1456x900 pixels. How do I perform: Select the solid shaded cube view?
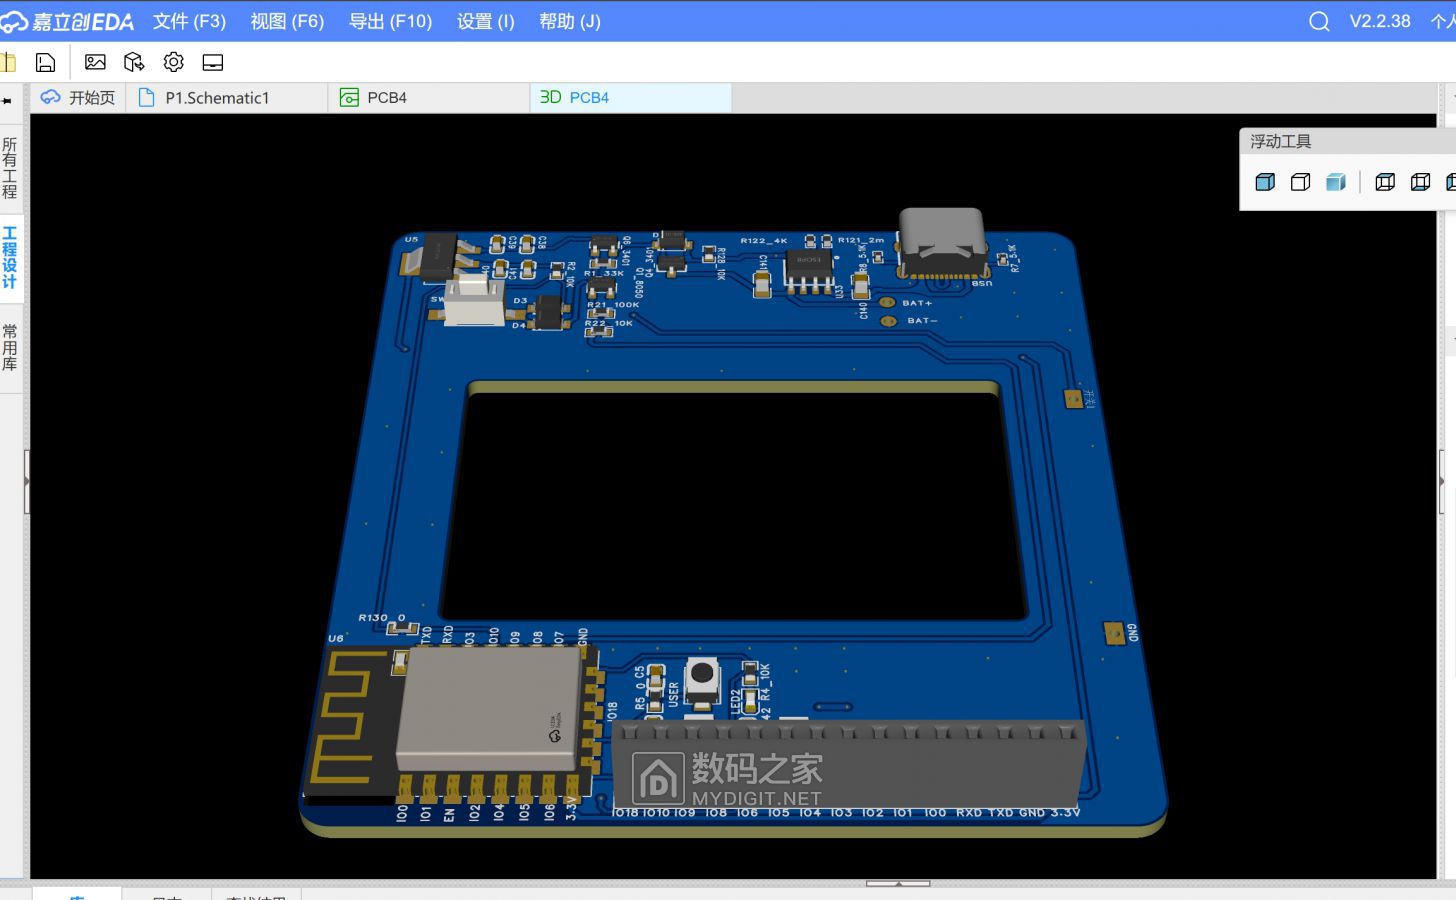1265,182
